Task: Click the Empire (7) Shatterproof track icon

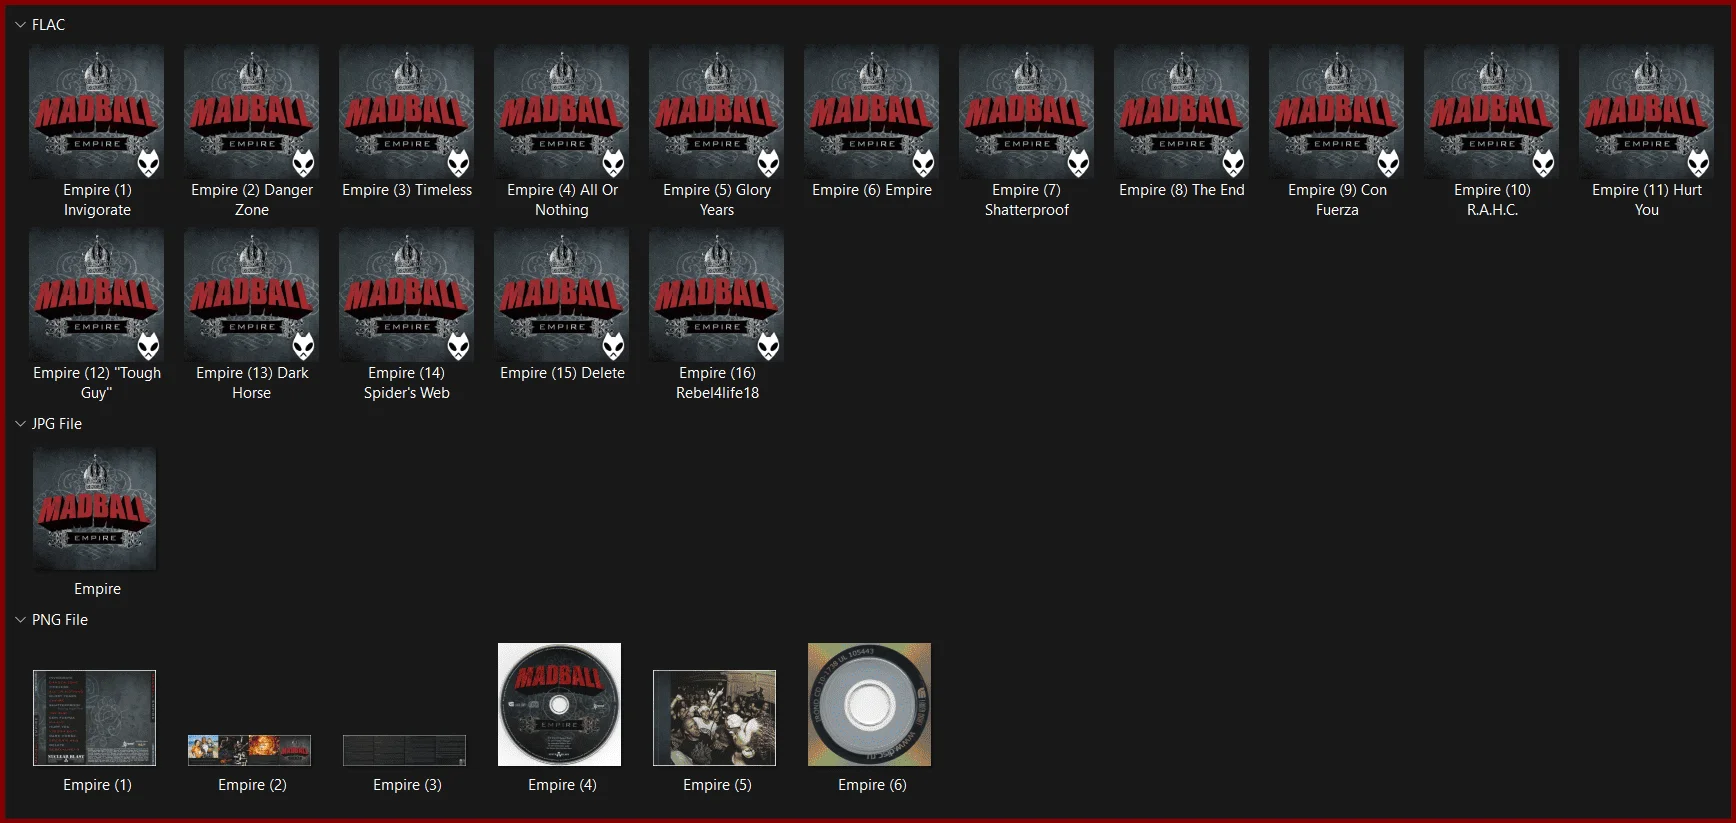Action: click(1027, 111)
